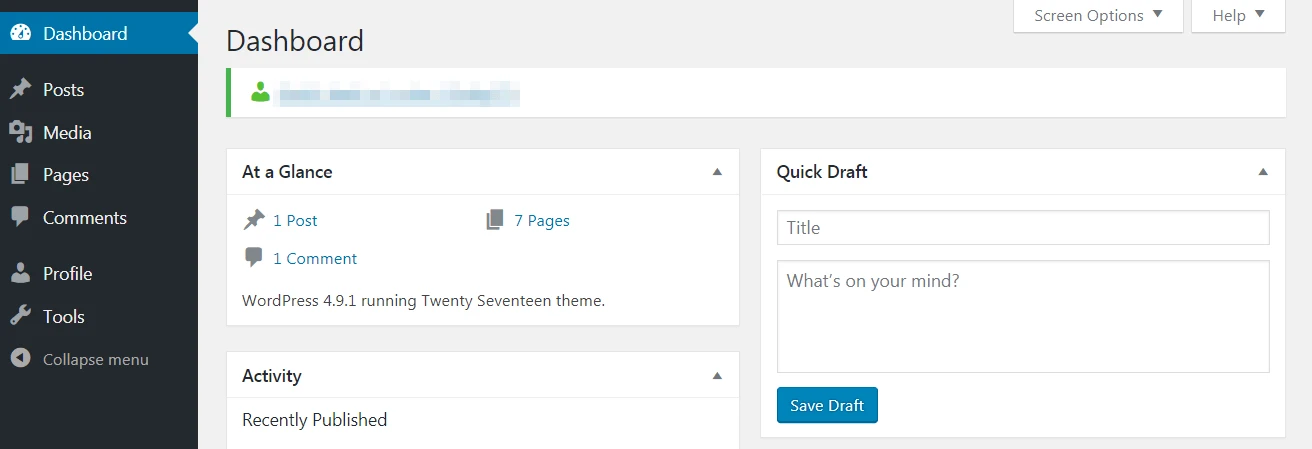The height and width of the screenshot is (449, 1312).
Task: Collapse the Quick Draft widget
Action: (1263, 172)
